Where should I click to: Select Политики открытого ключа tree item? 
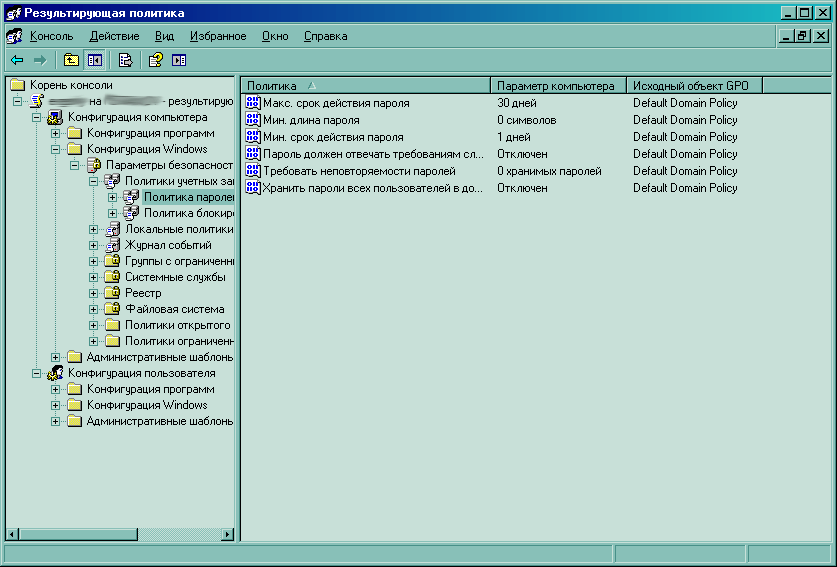(178, 325)
